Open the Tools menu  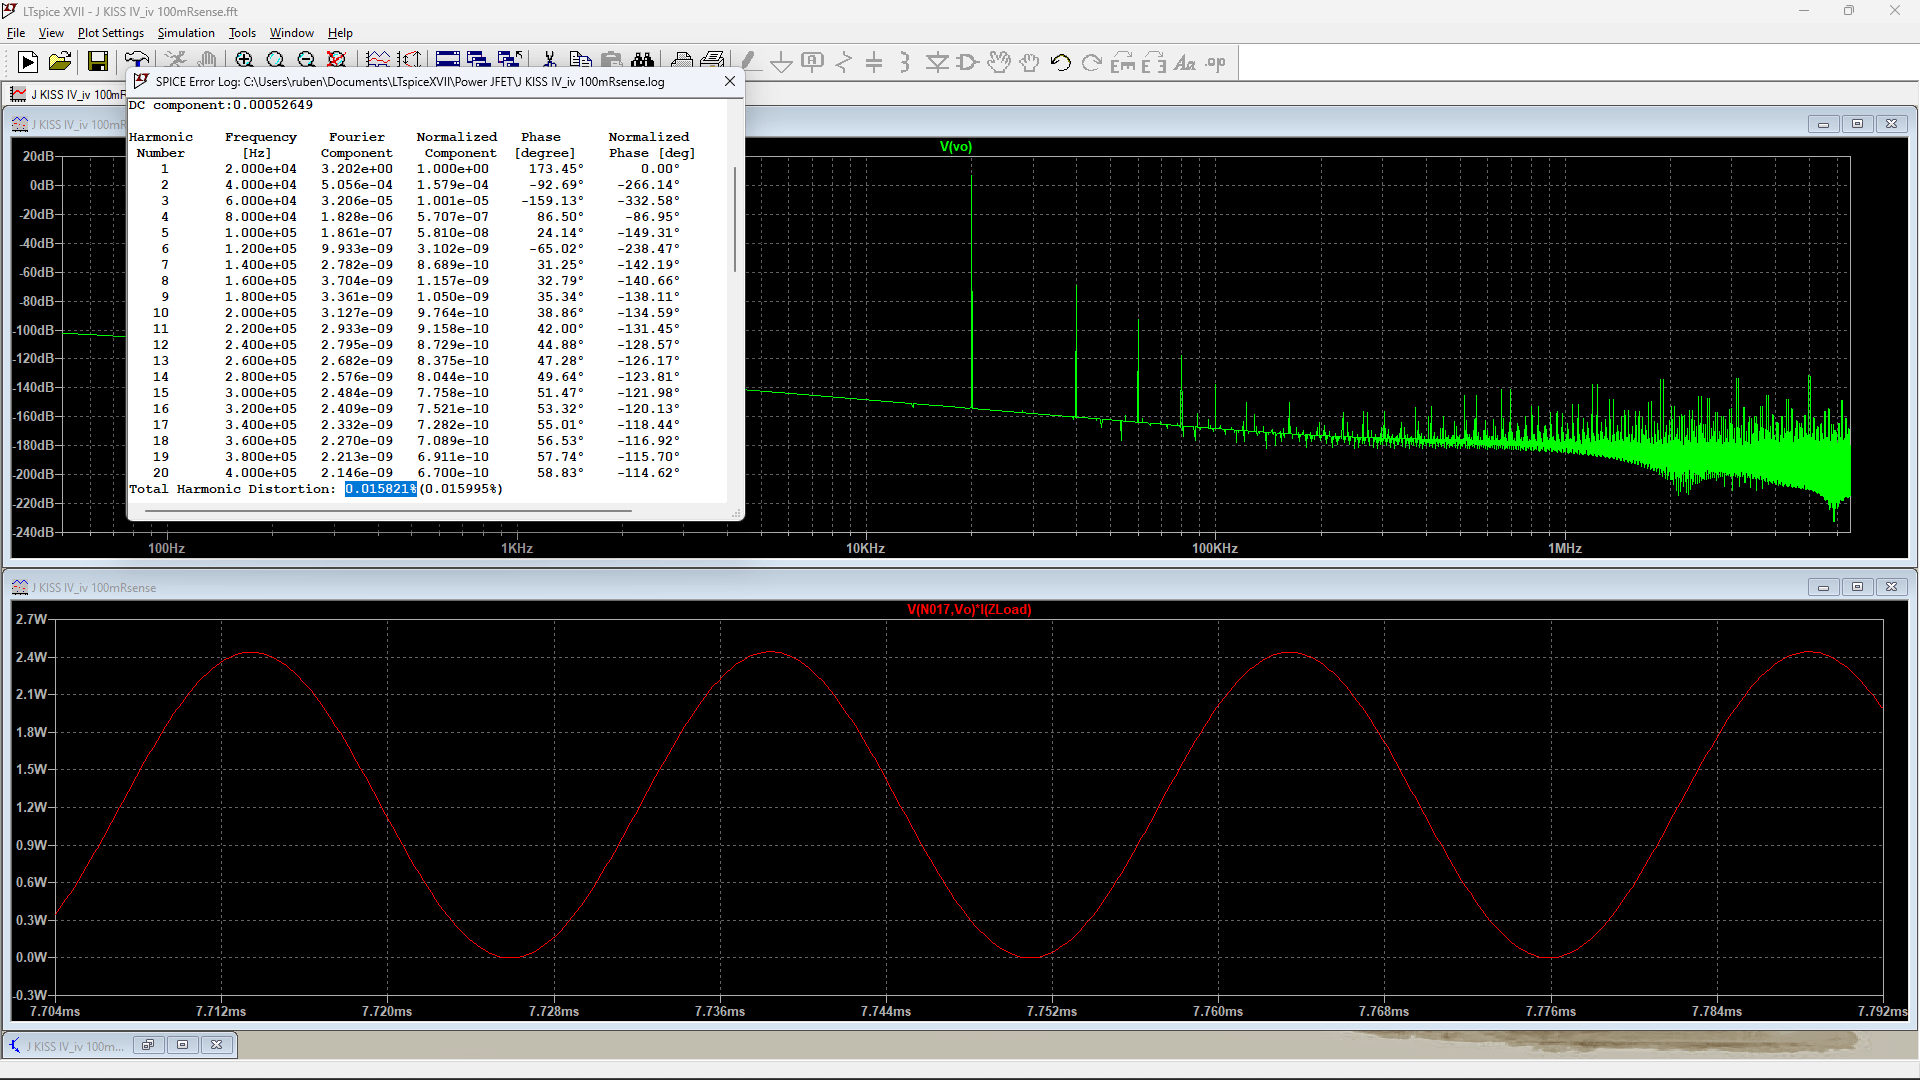[x=242, y=33]
